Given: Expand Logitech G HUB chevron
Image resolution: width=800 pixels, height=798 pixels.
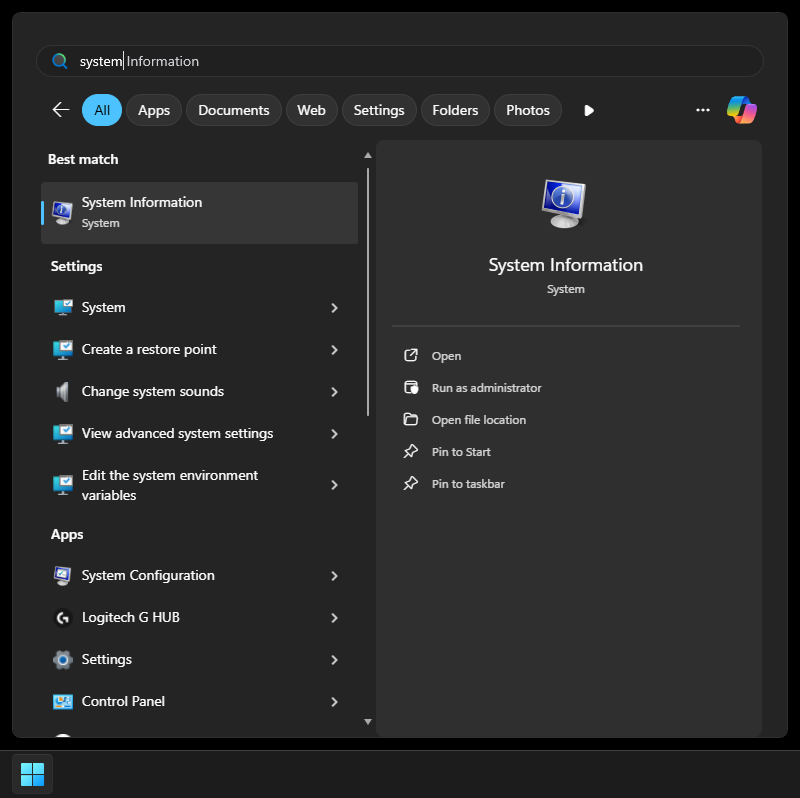Looking at the screenshot, I should pyautogui.click(x=334, y=618).
